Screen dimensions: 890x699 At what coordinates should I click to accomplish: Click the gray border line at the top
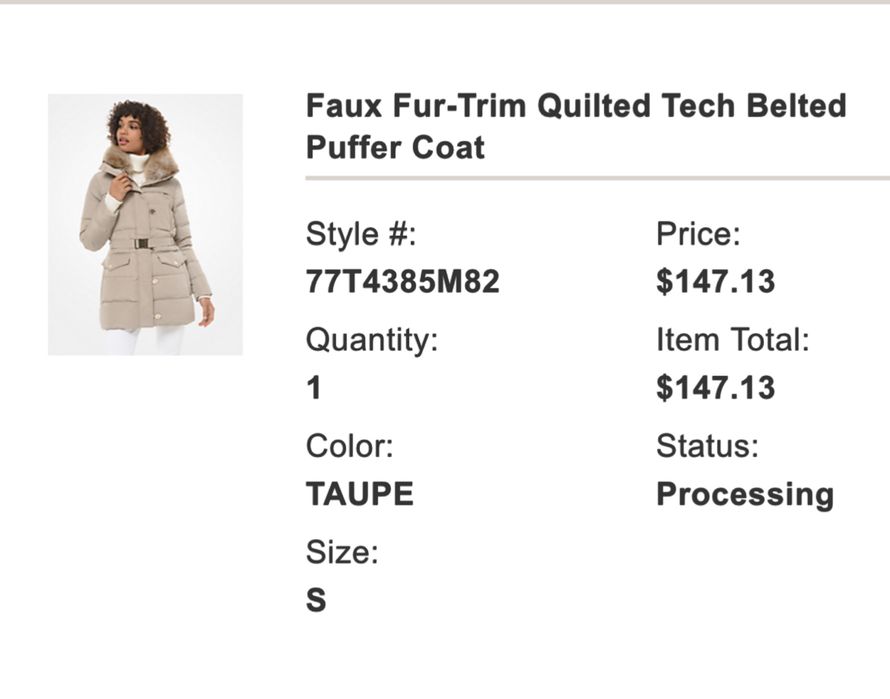click(x=445, y=2)
